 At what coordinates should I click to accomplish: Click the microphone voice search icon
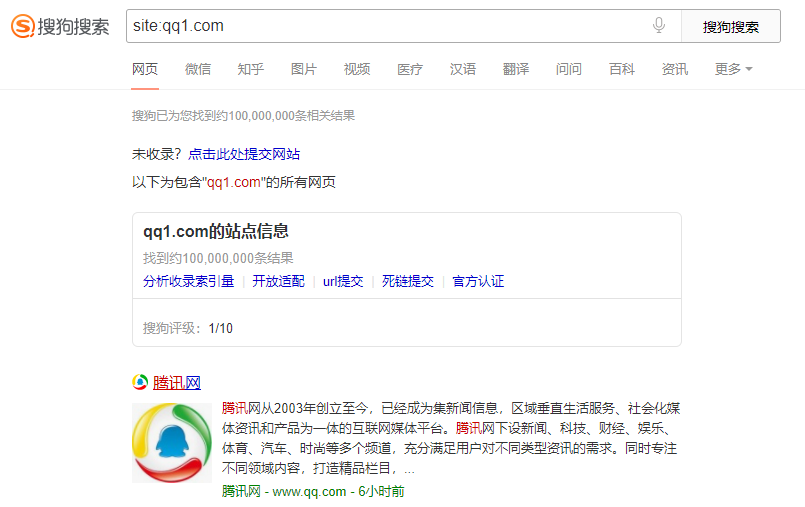659,26
